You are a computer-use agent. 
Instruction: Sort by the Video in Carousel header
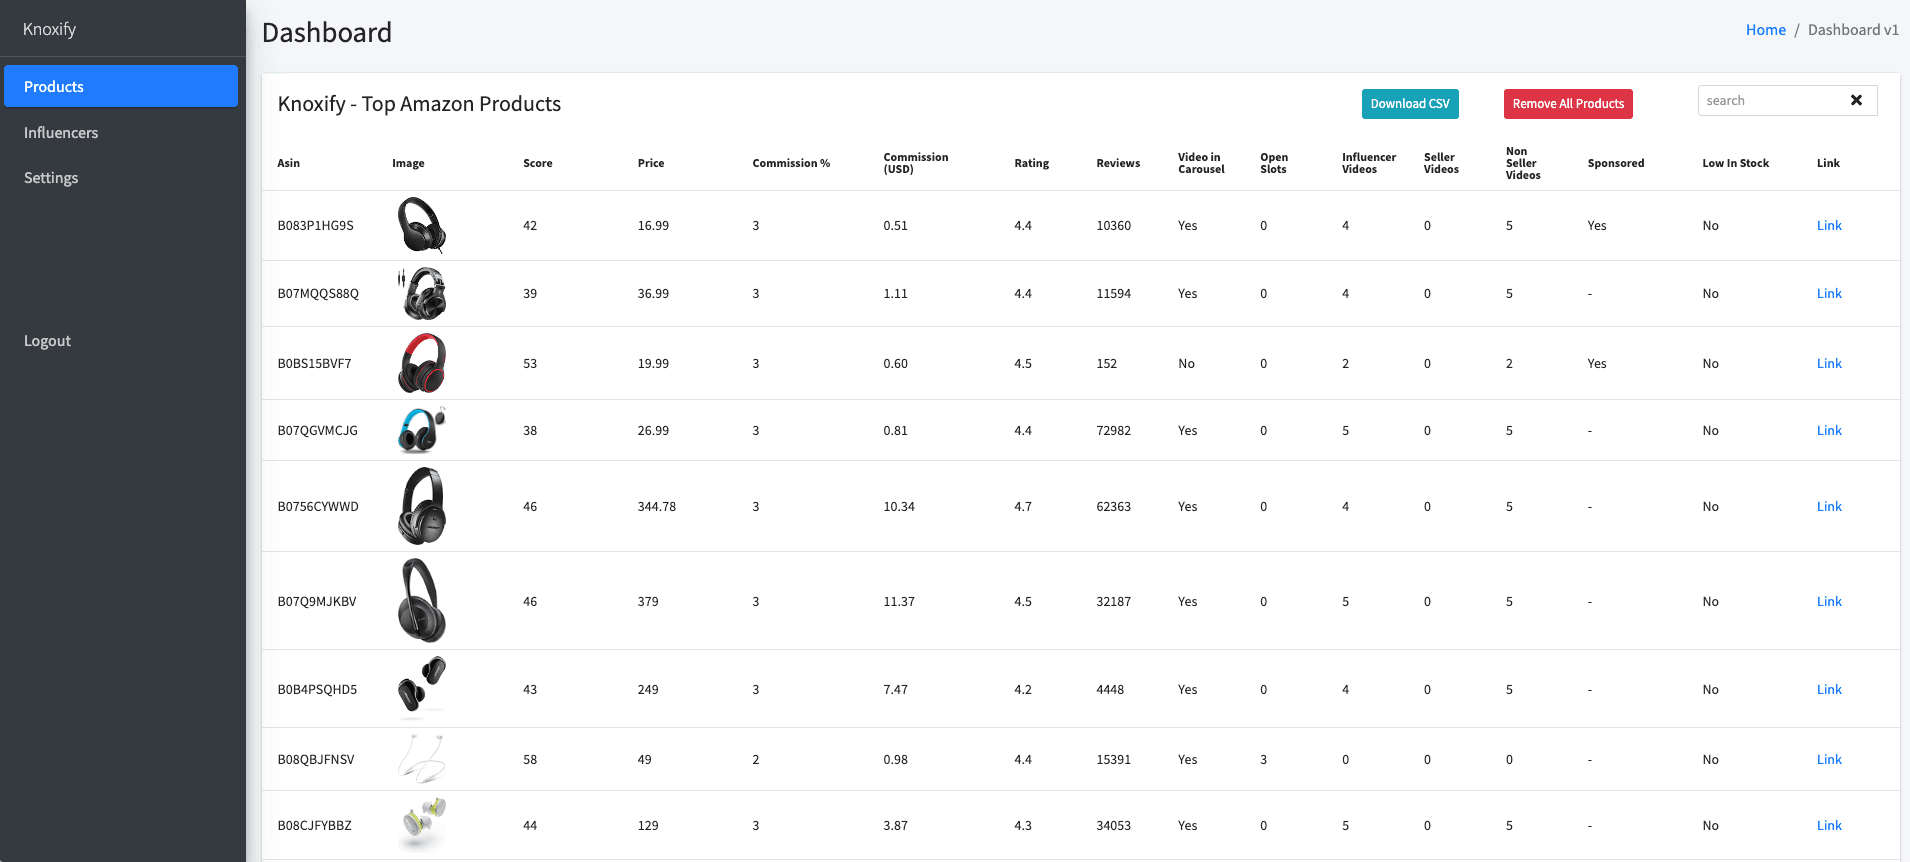coord(1201,163)
